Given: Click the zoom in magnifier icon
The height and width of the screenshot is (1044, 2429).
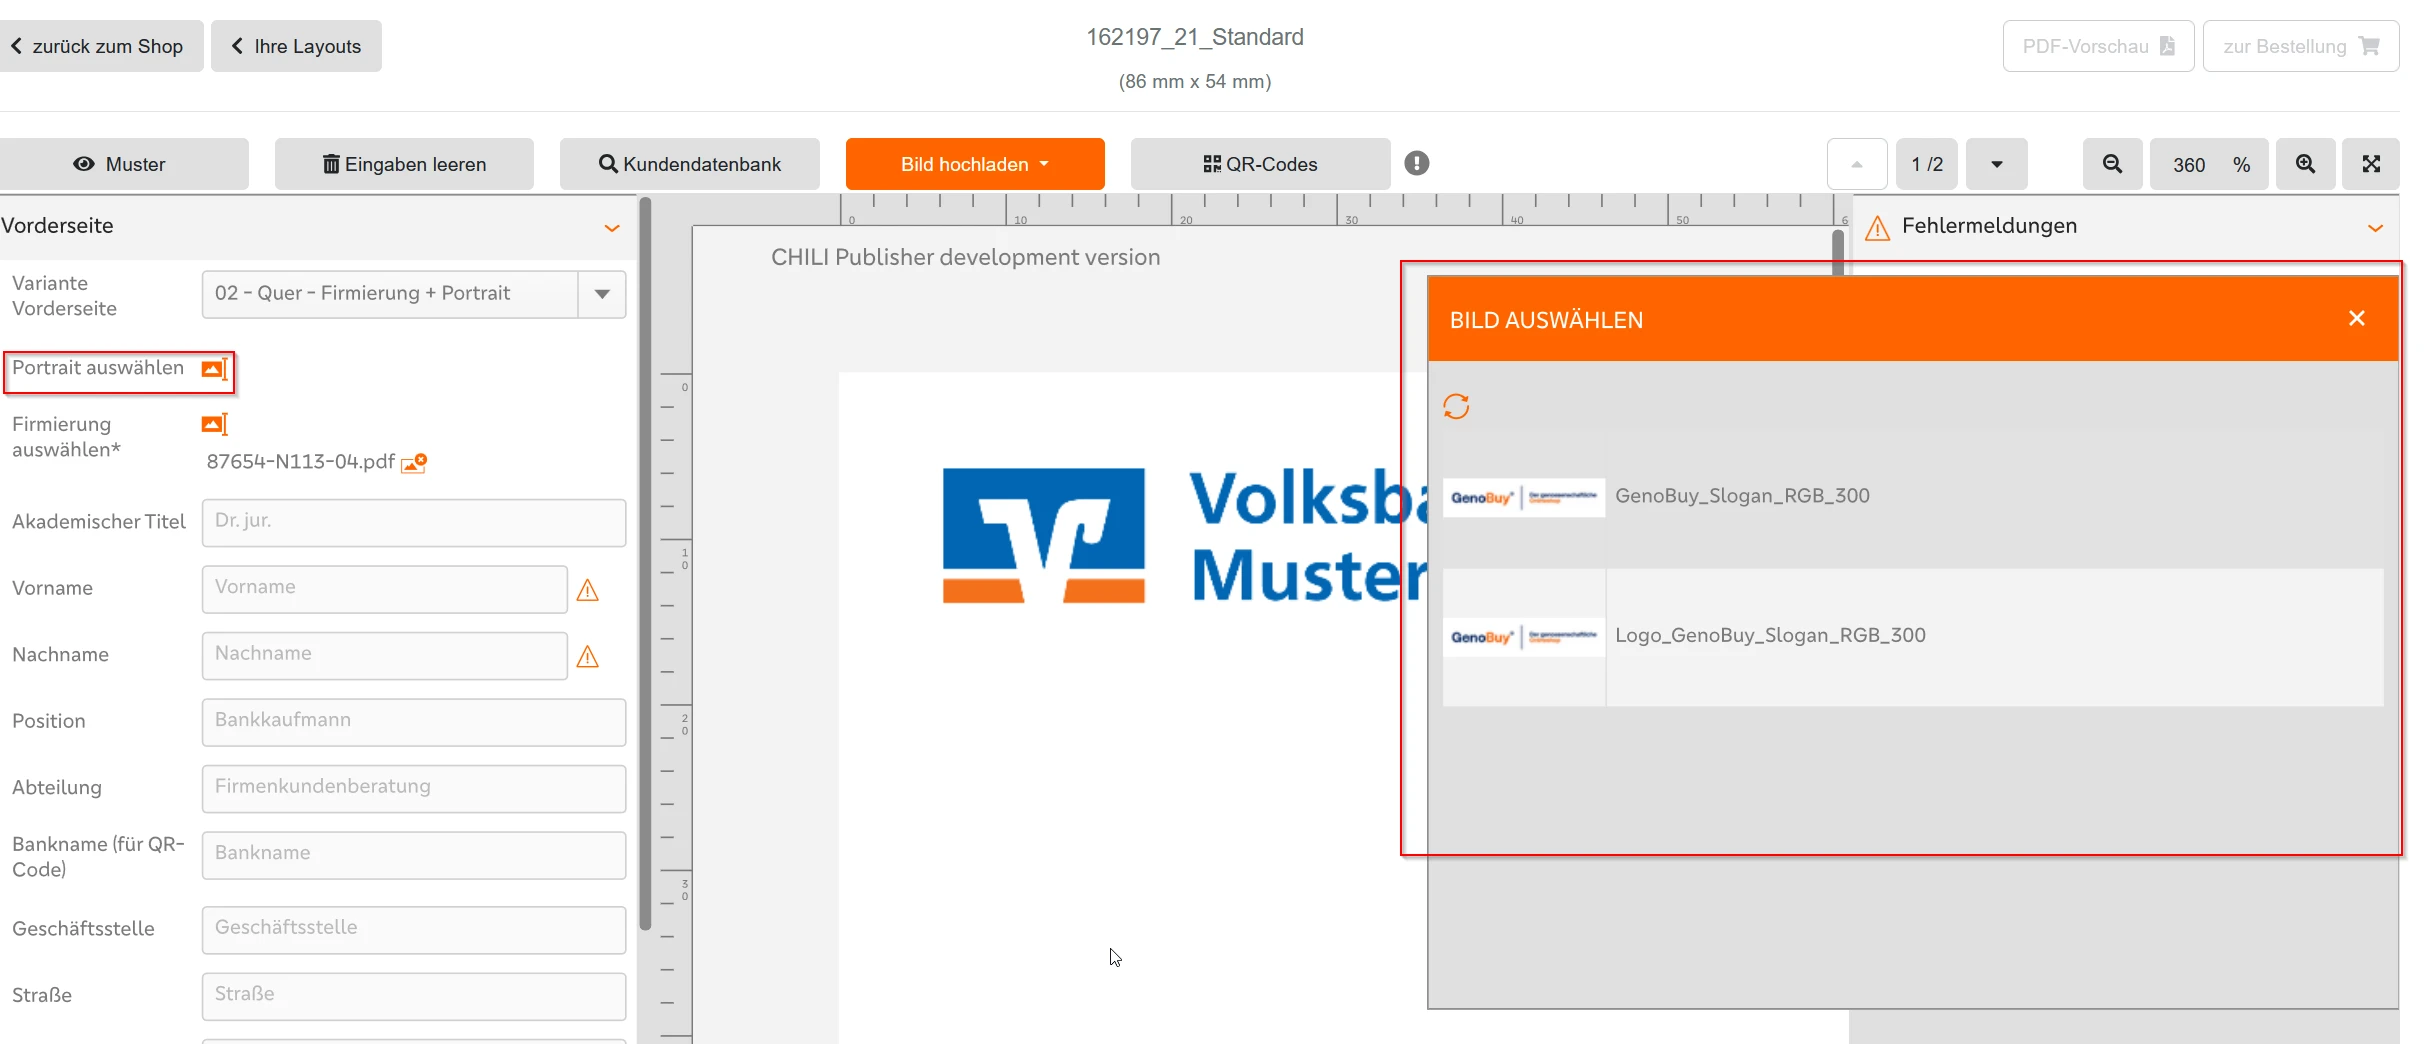Looking at the screenshot, I should click(x=2305, y=164).
